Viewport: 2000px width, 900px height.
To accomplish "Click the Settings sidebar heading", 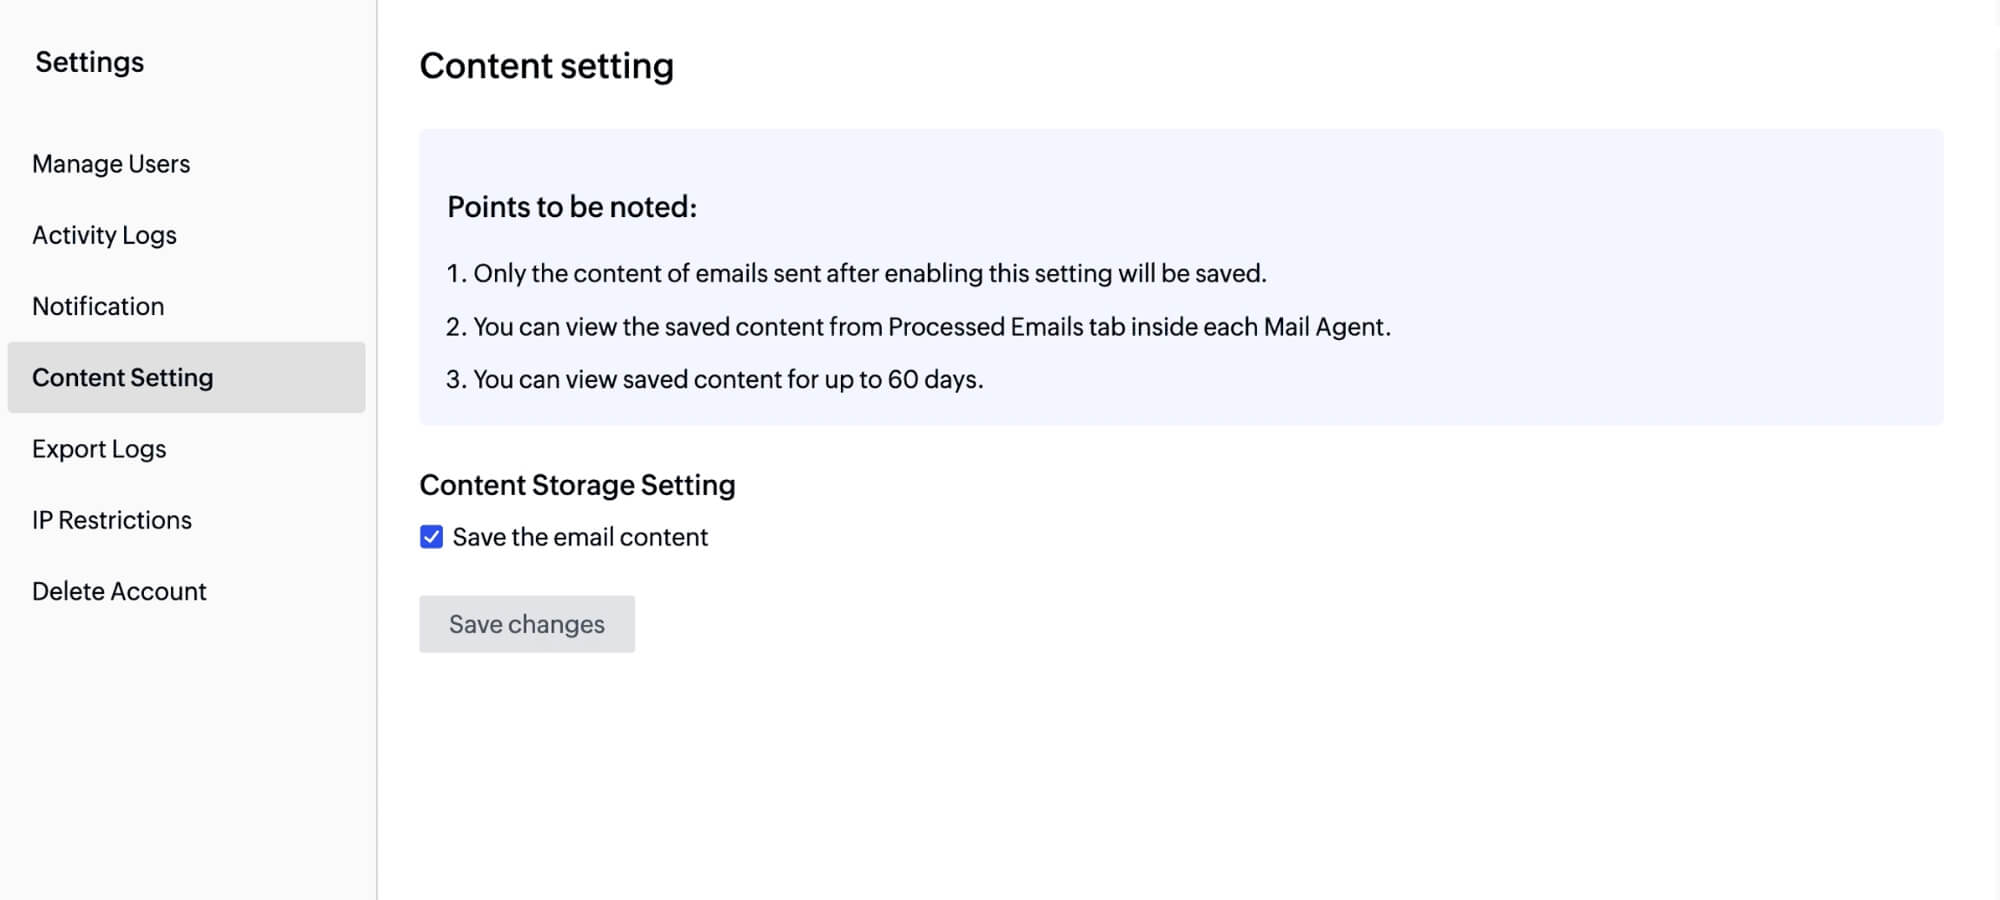I will [89, 62].
